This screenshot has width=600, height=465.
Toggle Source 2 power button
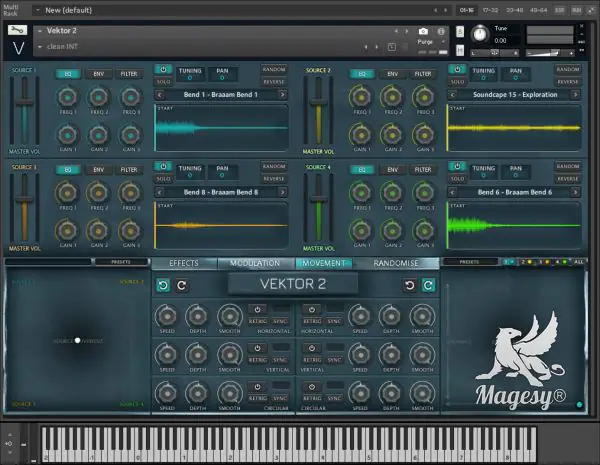point(457,70)
